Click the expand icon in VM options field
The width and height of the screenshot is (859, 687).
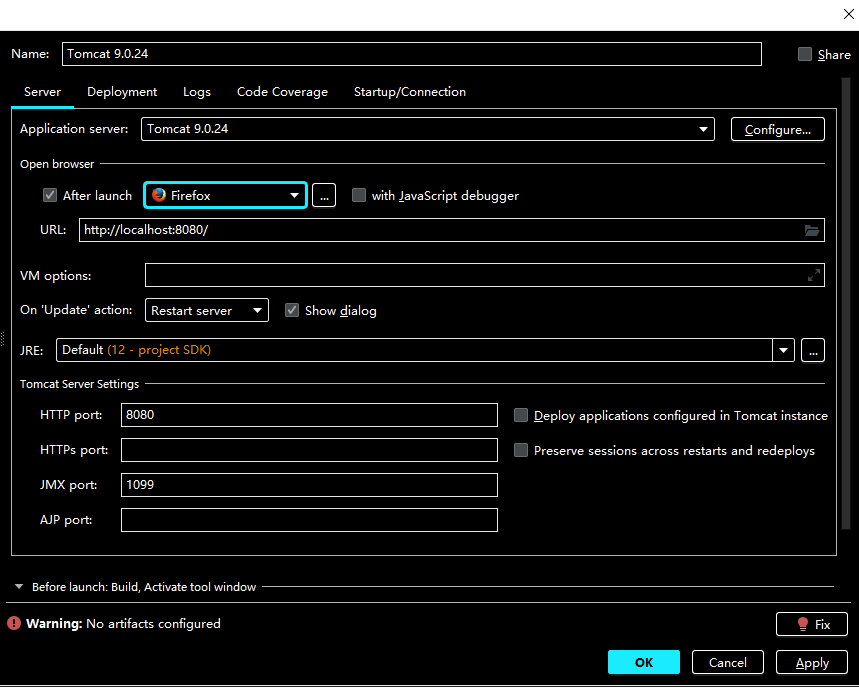point(814,275)
